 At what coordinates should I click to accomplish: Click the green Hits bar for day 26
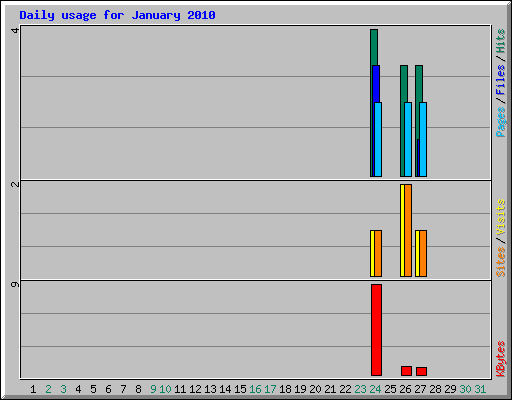[403, 121]
